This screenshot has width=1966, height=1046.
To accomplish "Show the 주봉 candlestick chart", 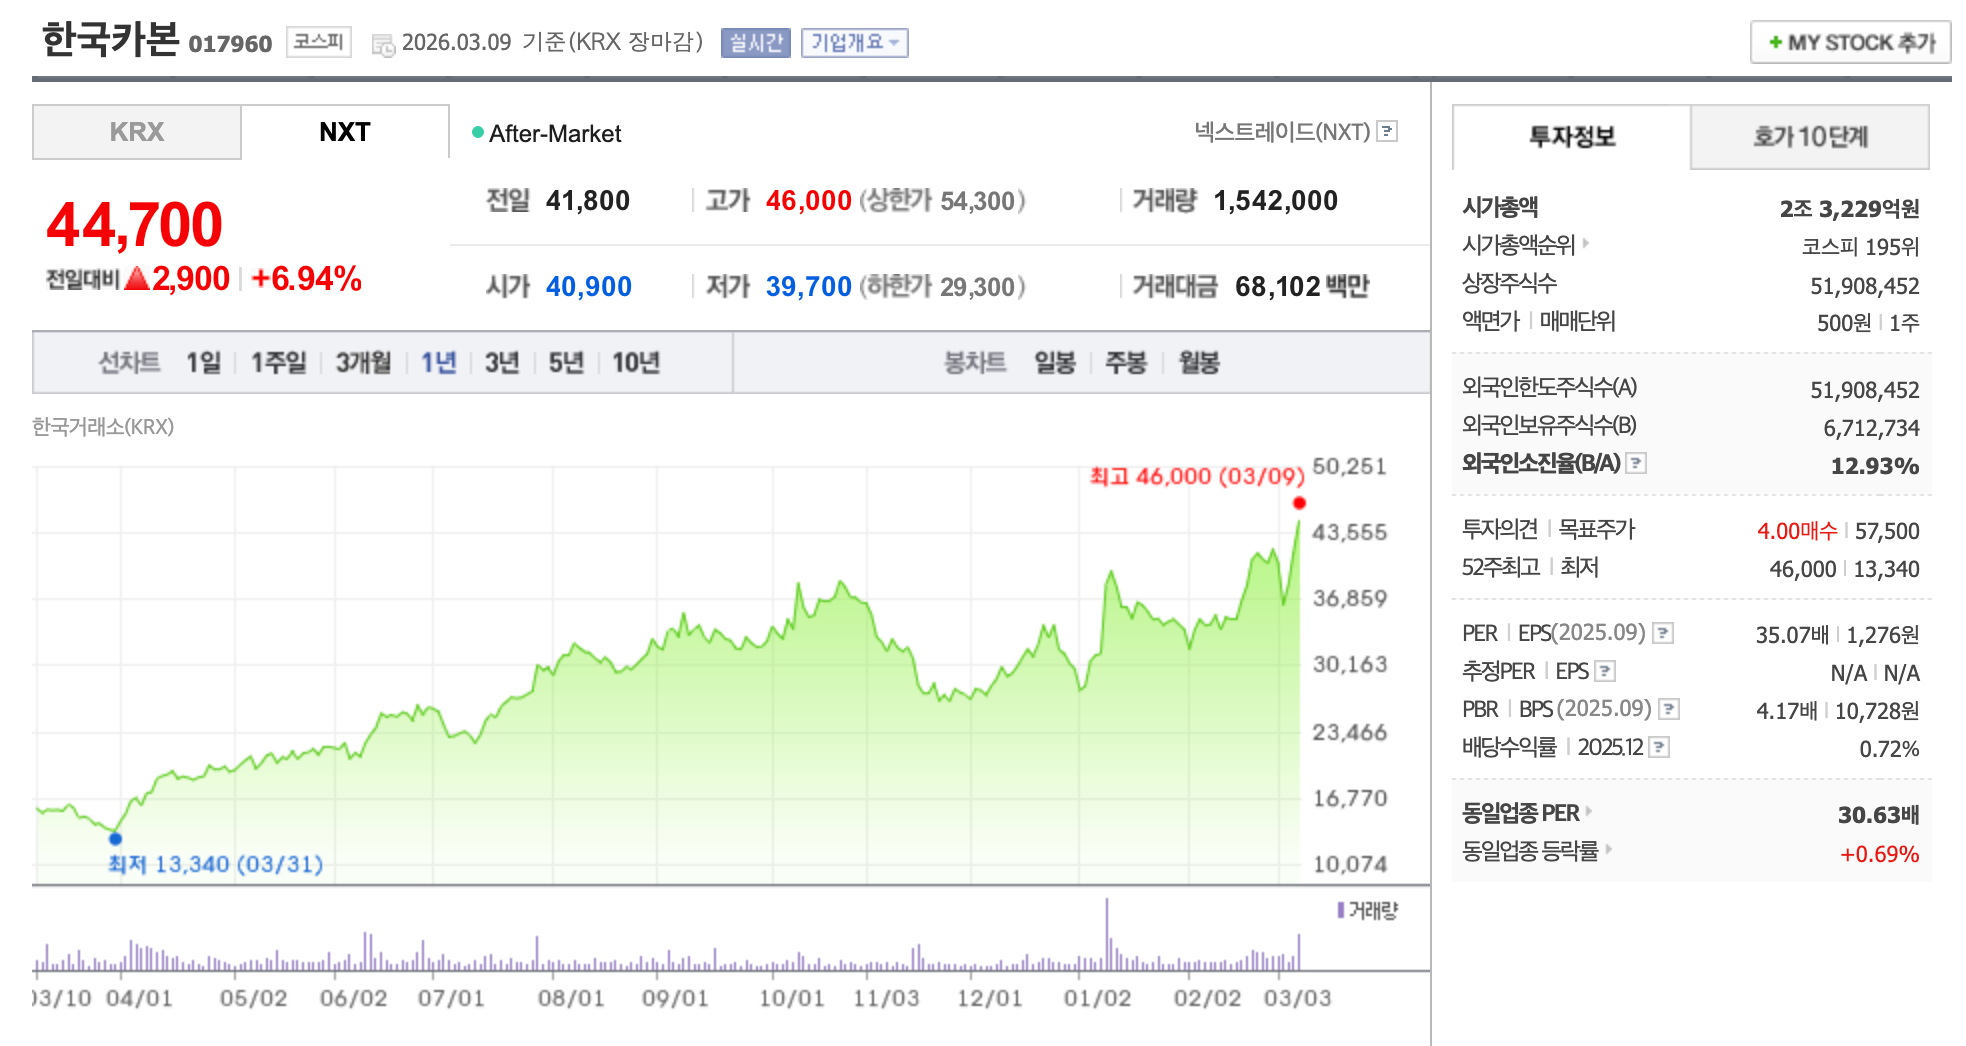I will [1126, 362].
